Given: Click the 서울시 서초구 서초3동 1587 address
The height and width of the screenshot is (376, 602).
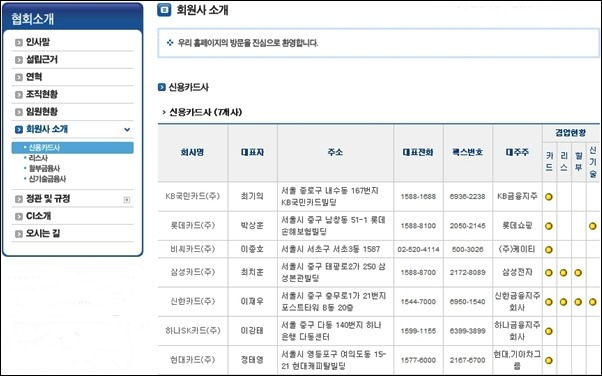Looking at the screenshot, I should [x=331, y=249].
